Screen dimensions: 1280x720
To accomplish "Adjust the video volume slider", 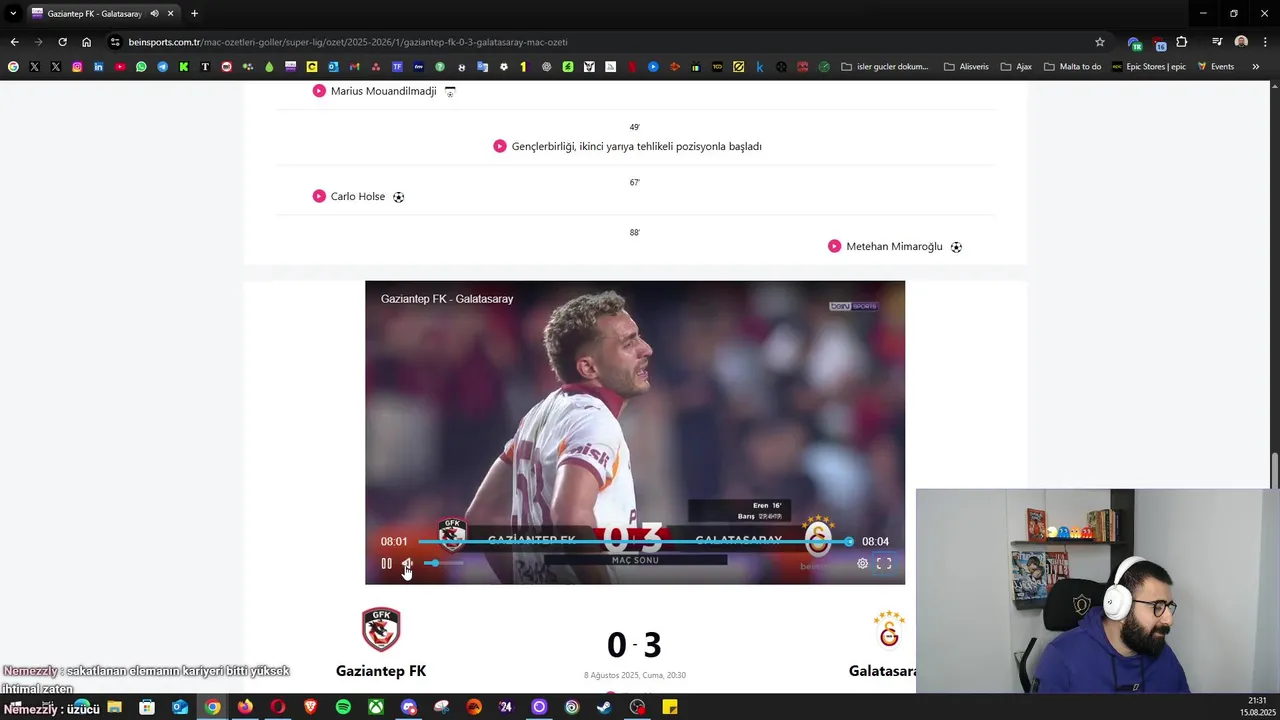I will point(443,563).
